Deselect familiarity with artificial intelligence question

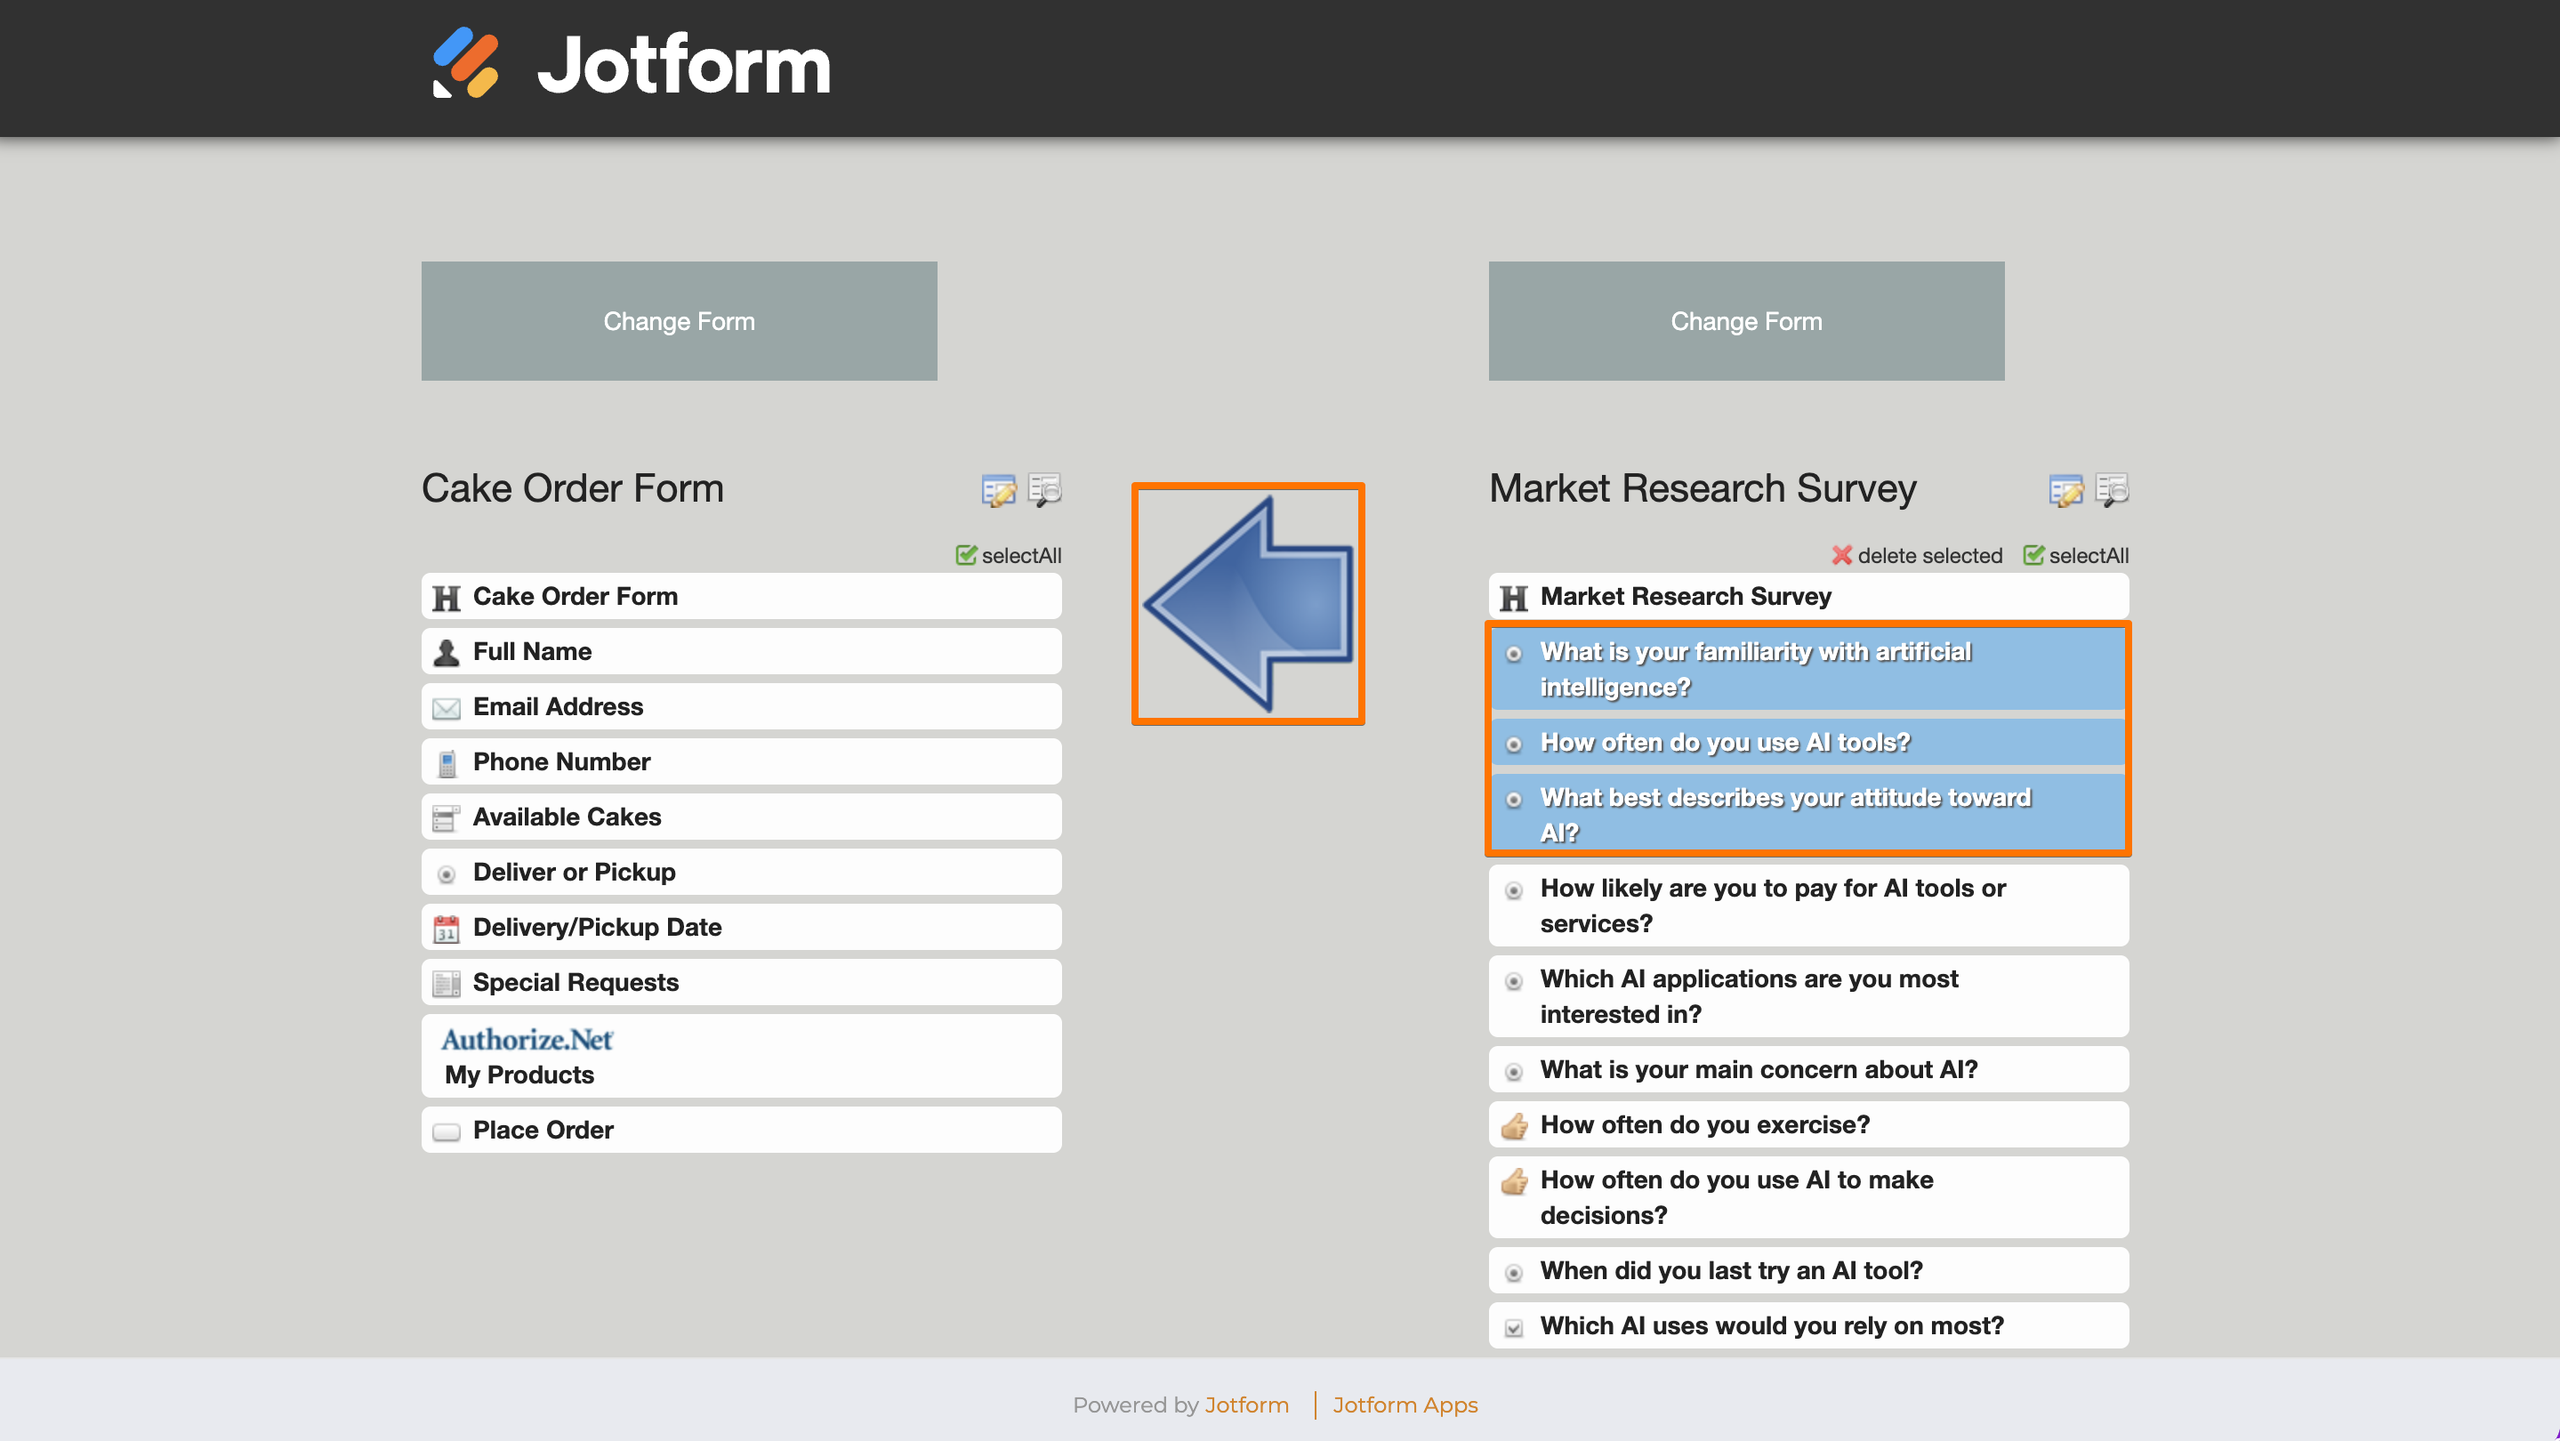pyautogui.click(x=1808, y=669)
